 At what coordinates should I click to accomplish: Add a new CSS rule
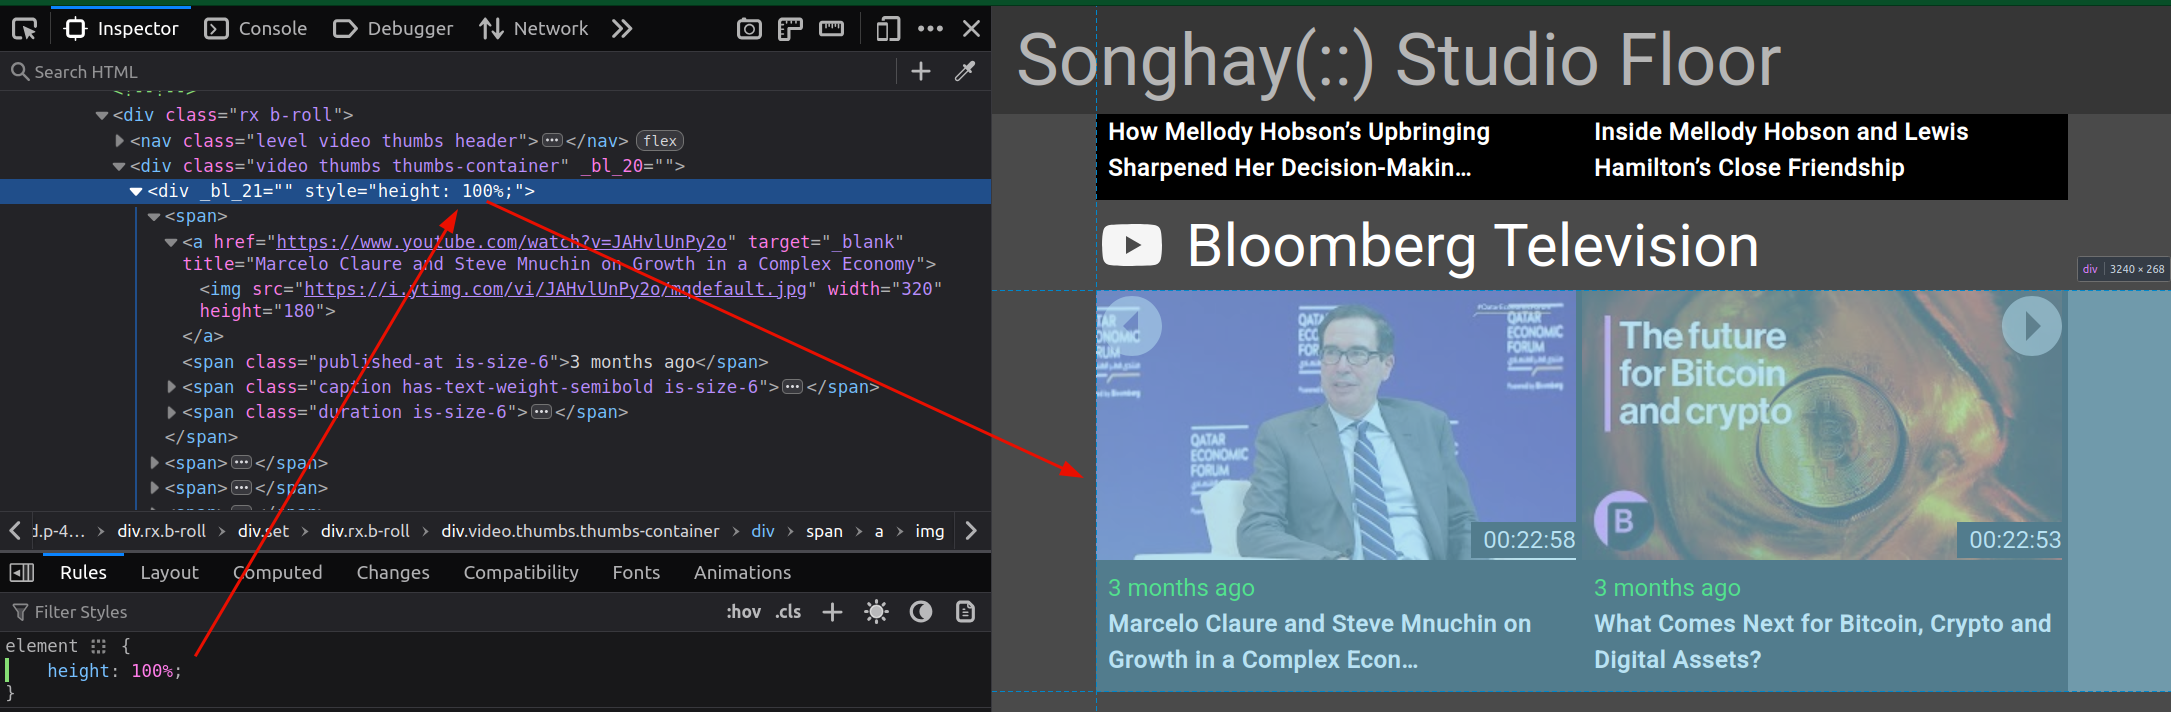[832, 612]
